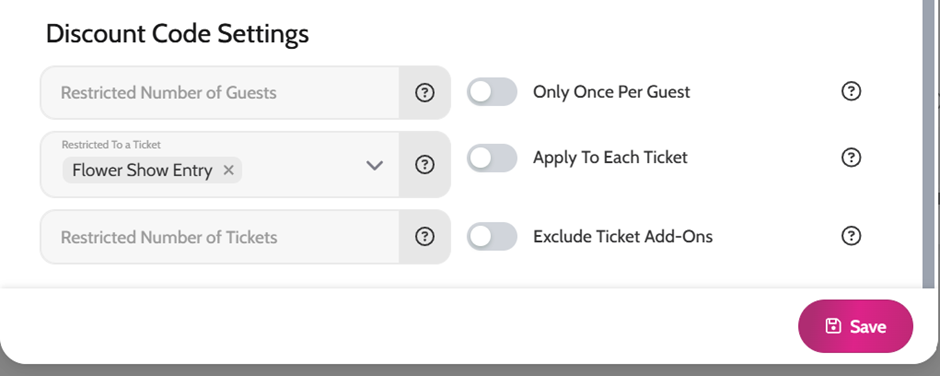Toggle the Exclude Ticket Add-Ons switch

tap(492, 236)
